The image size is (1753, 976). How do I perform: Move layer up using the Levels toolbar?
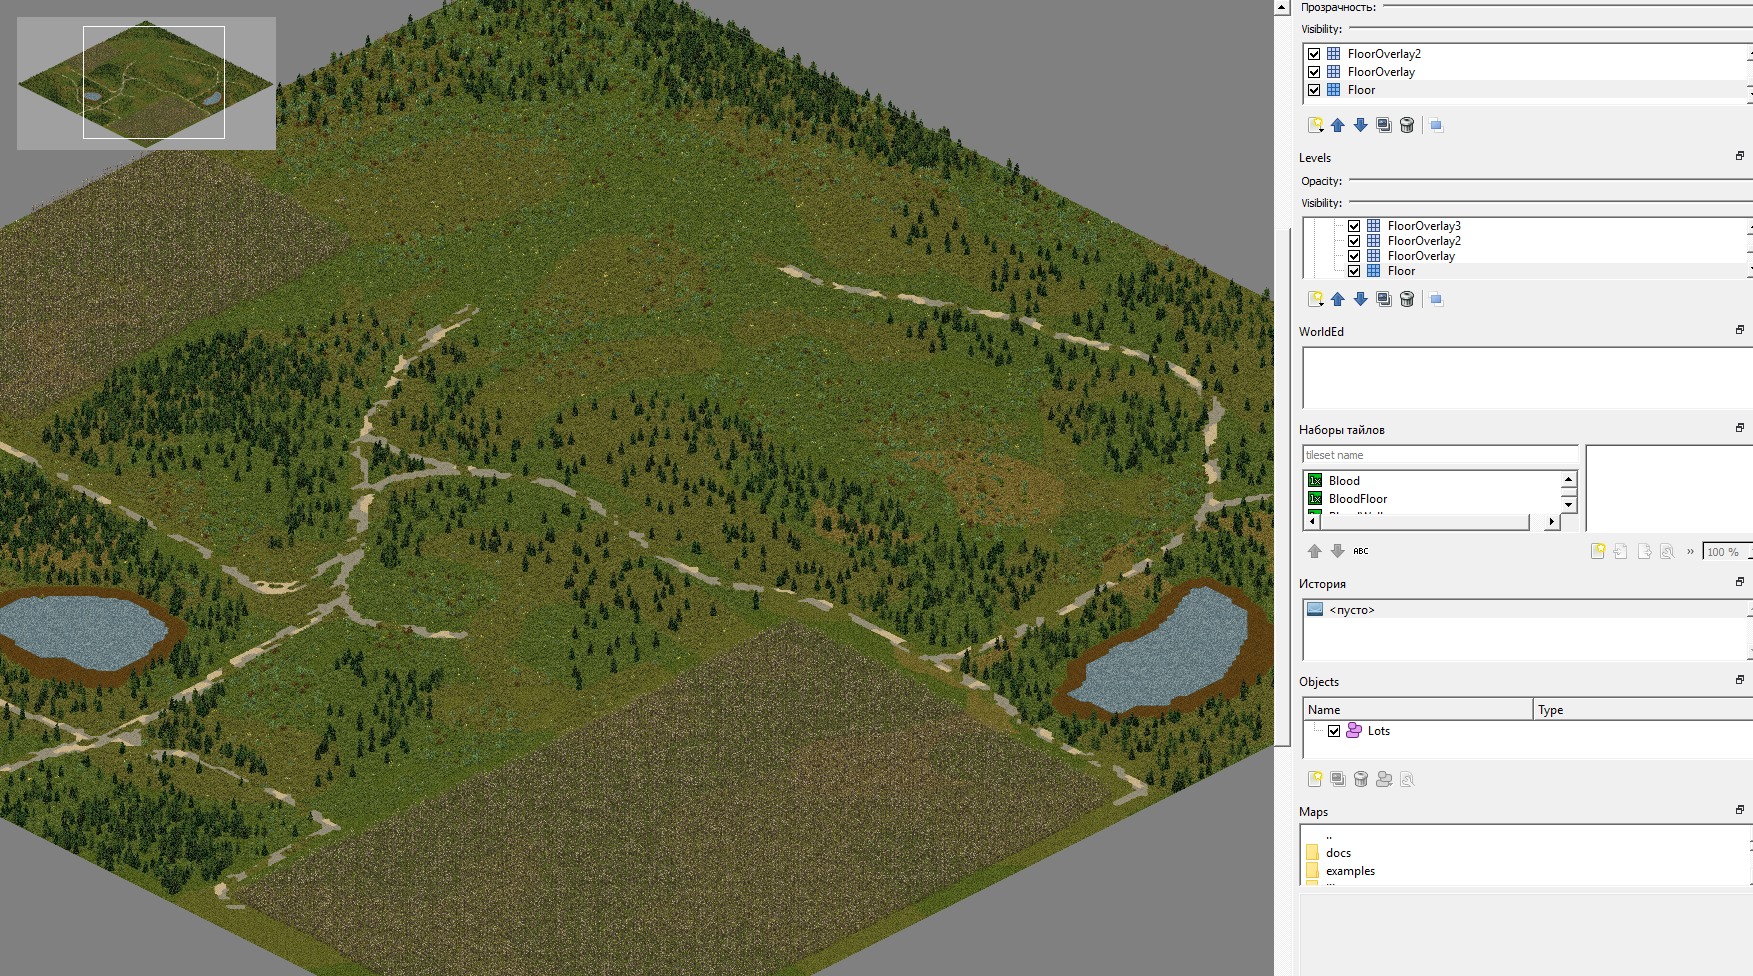click(1338, 299)
